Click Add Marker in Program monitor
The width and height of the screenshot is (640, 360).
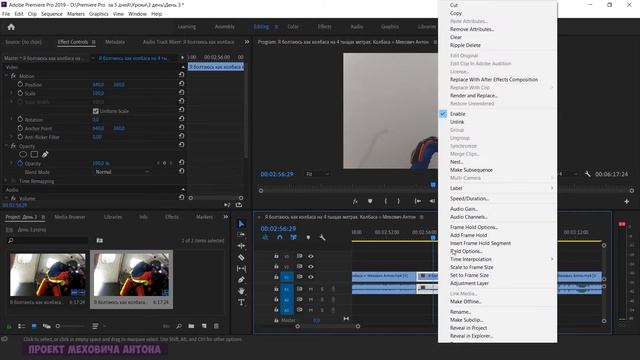click(x=370, y=201)
